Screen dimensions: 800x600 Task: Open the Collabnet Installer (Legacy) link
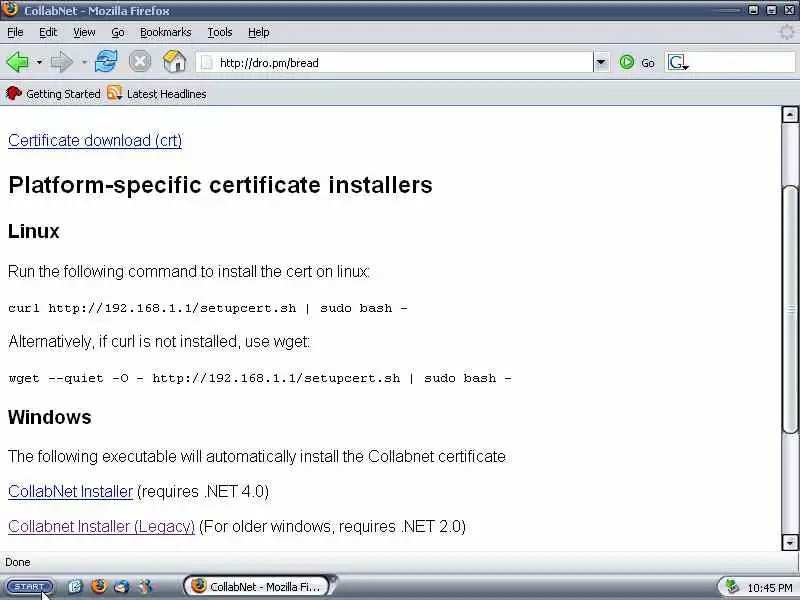click(102, 526)
